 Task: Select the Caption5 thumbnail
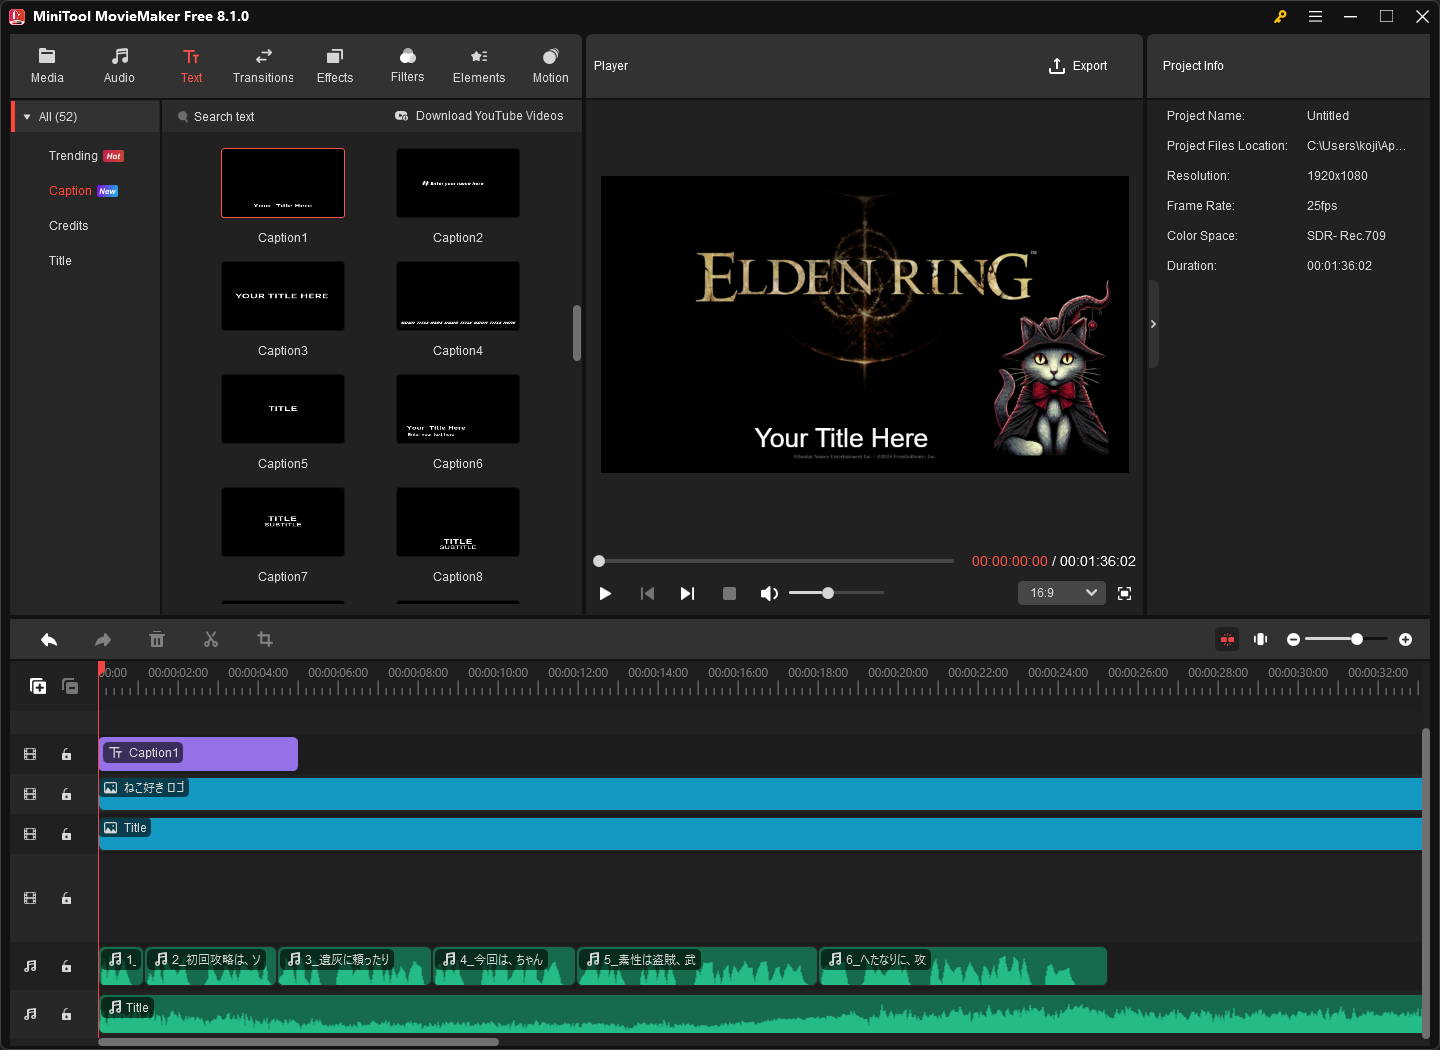283,409
